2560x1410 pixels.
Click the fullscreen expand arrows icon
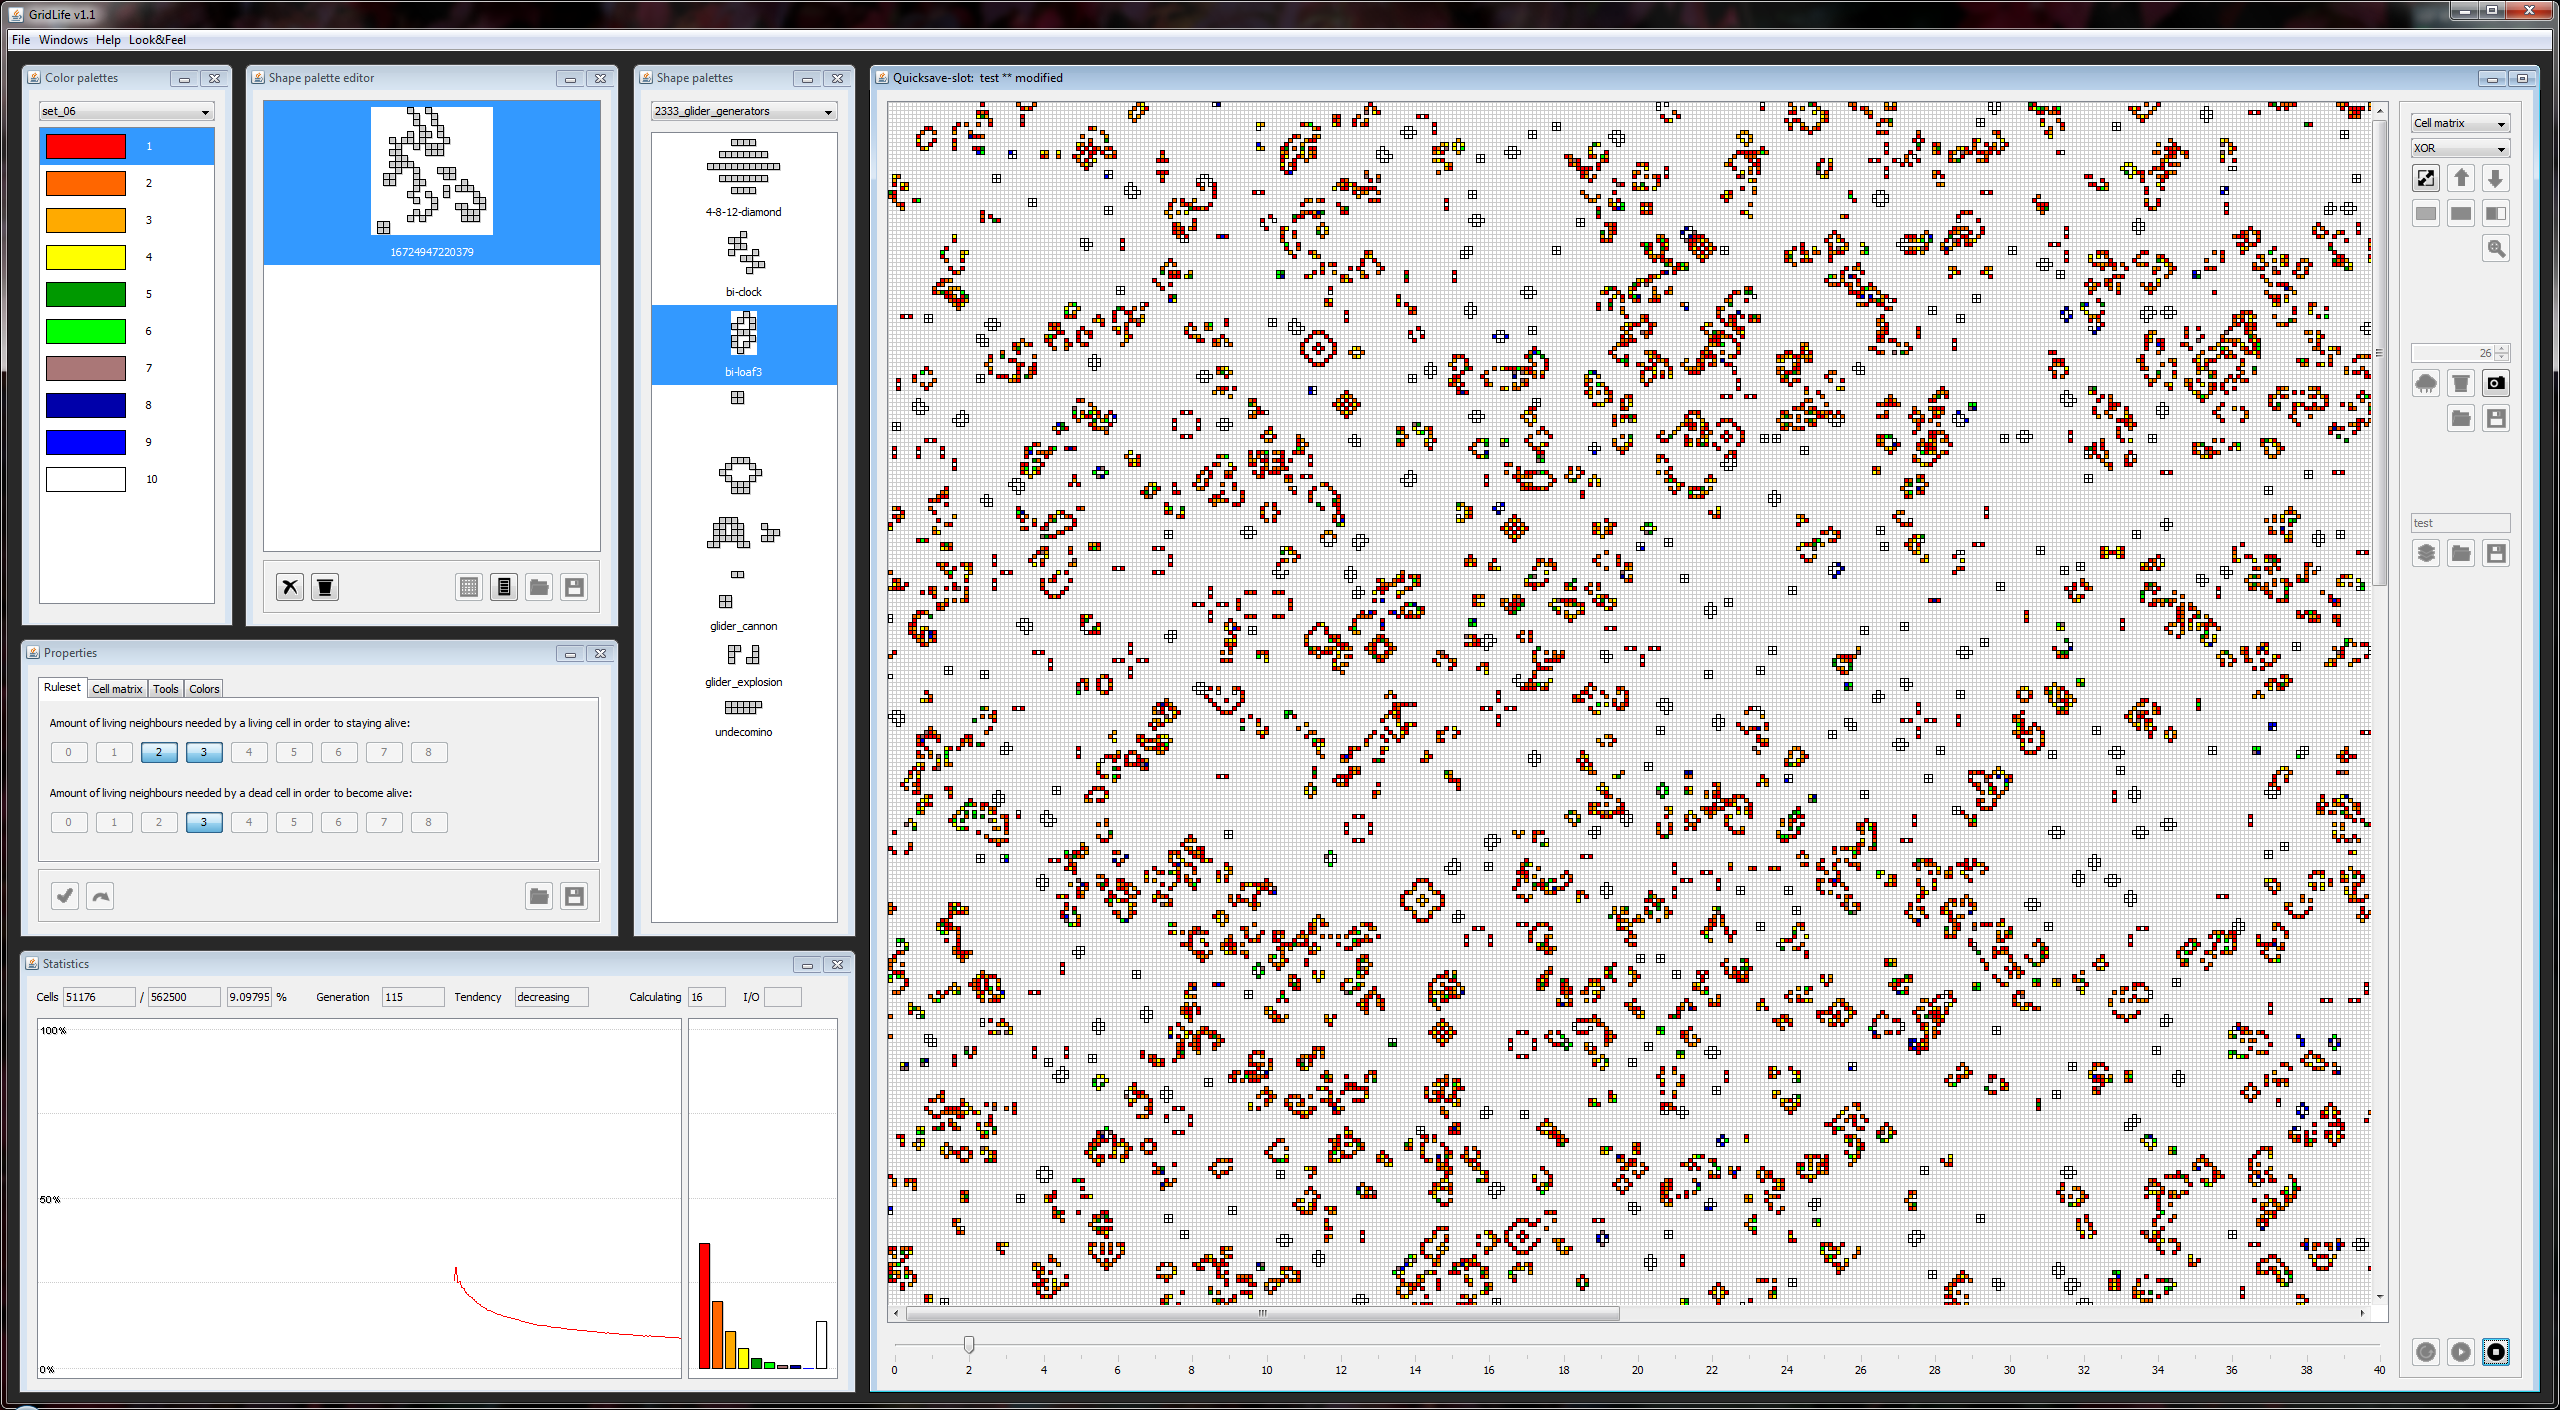(x=2426, y=179)
